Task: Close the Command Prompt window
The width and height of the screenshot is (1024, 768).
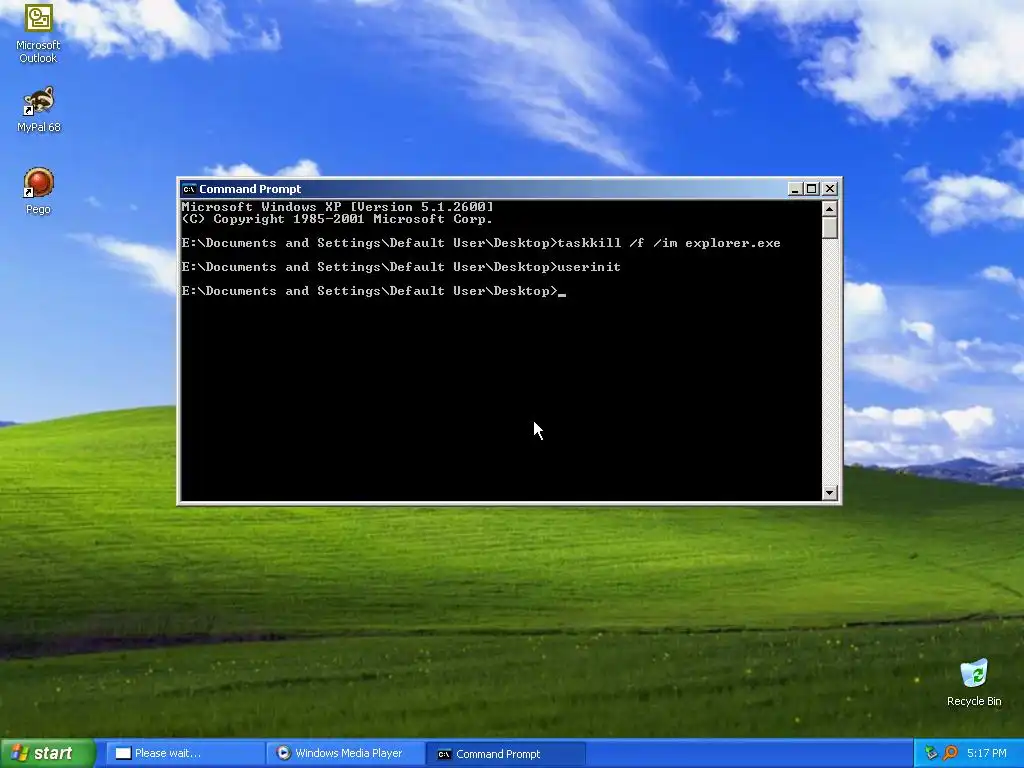Action: 829,189
